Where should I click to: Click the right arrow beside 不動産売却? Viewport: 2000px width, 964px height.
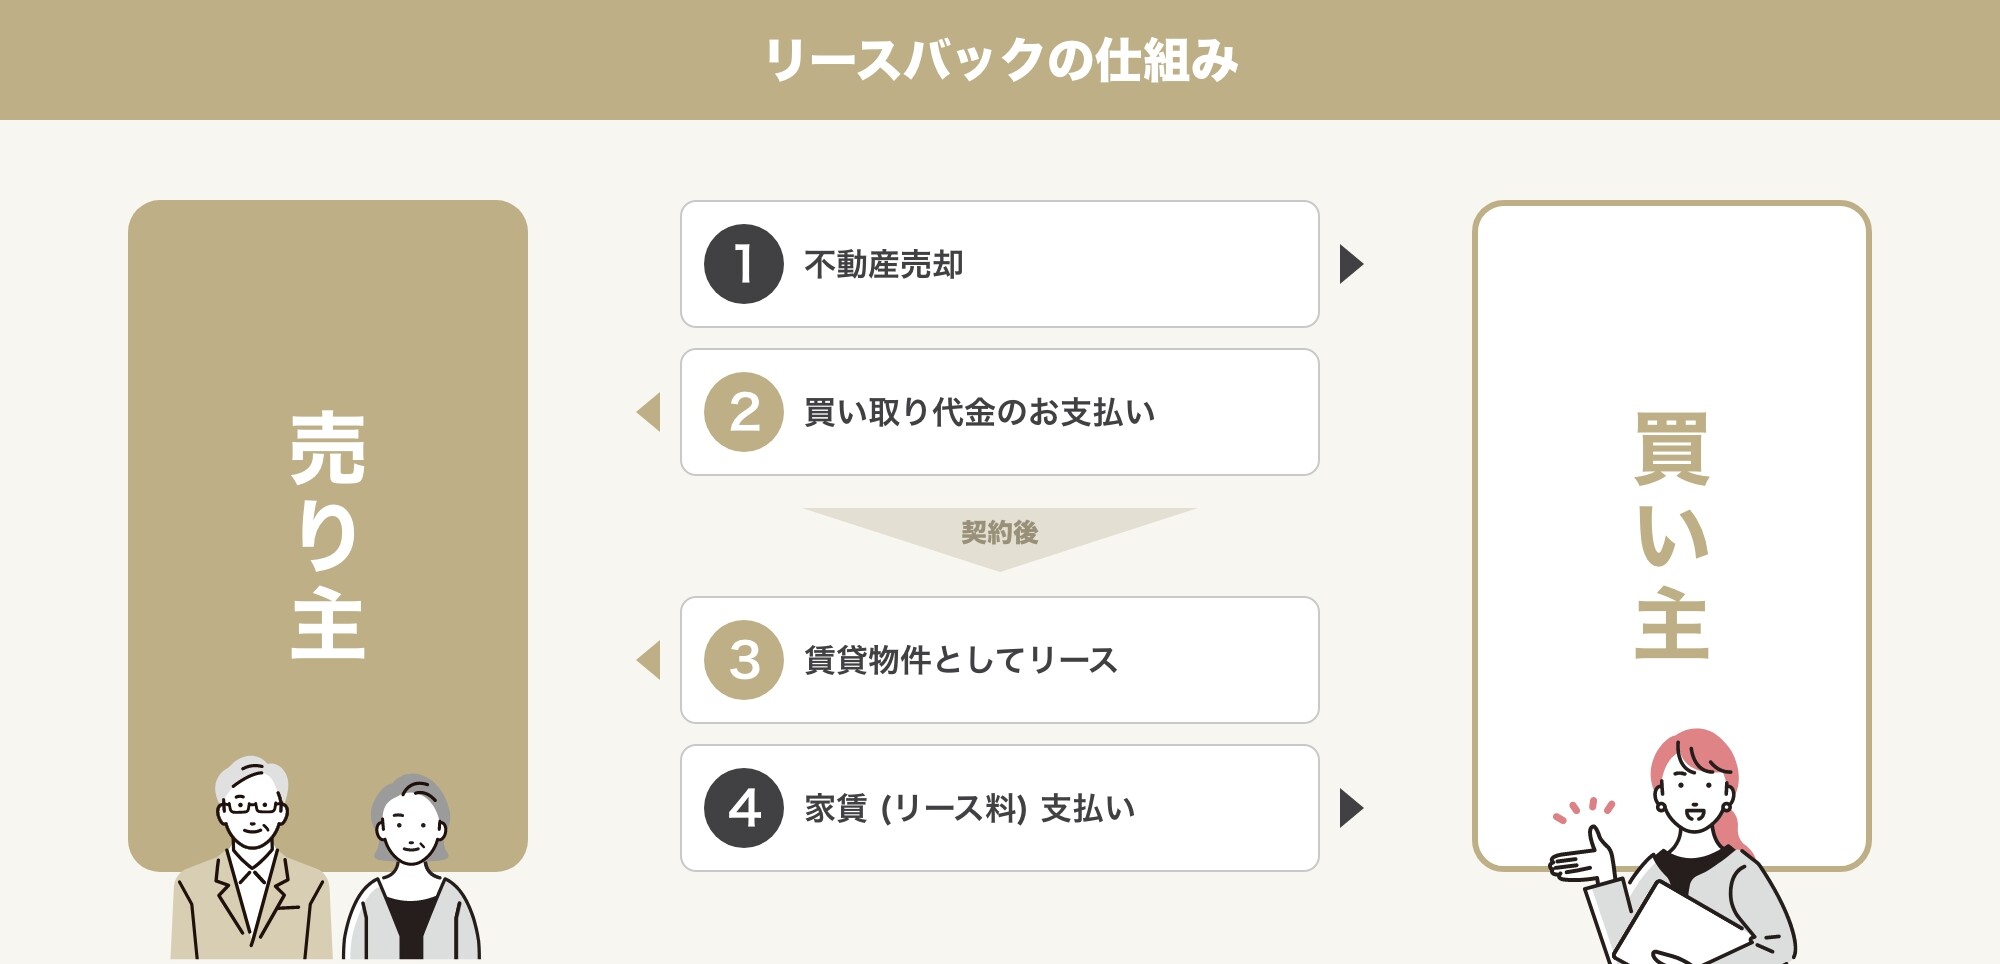pyautogui.click(x=1352, y=264)
